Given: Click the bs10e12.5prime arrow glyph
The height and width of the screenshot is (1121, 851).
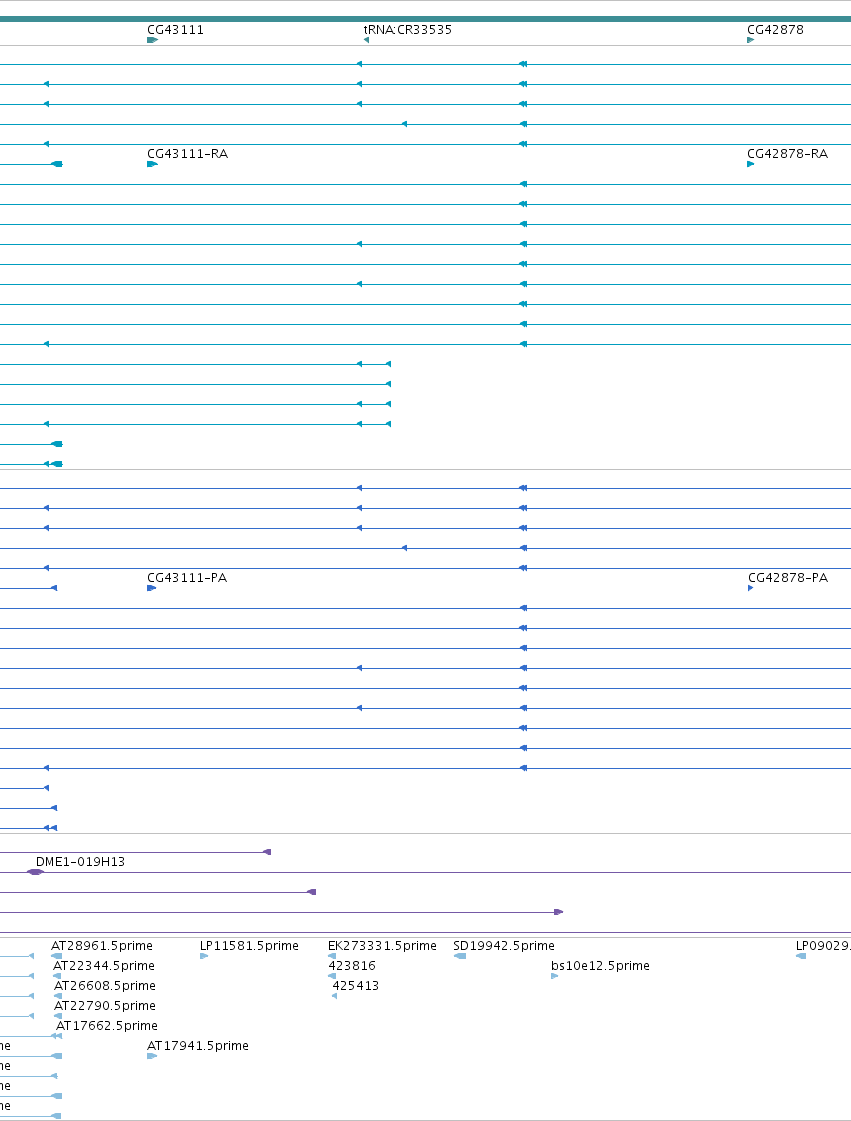Looking at the screenshot, I should click(554, 976).
